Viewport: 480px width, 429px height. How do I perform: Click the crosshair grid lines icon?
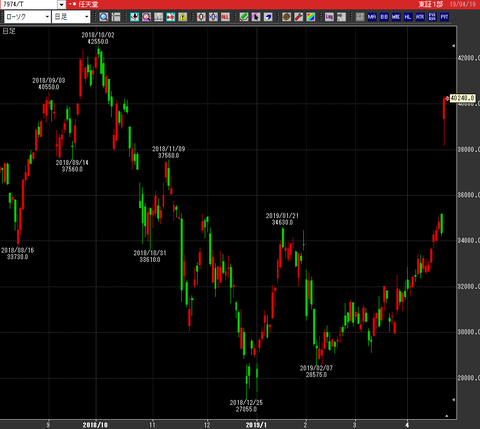point(116,17)
